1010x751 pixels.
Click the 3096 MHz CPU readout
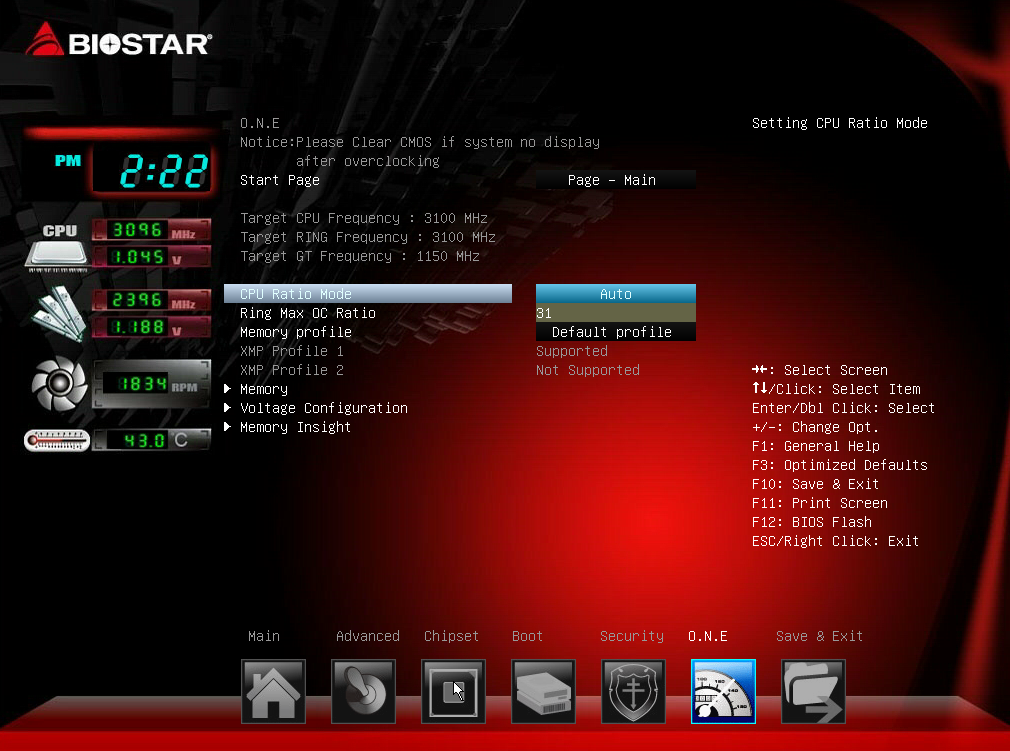tap(152, 230)
